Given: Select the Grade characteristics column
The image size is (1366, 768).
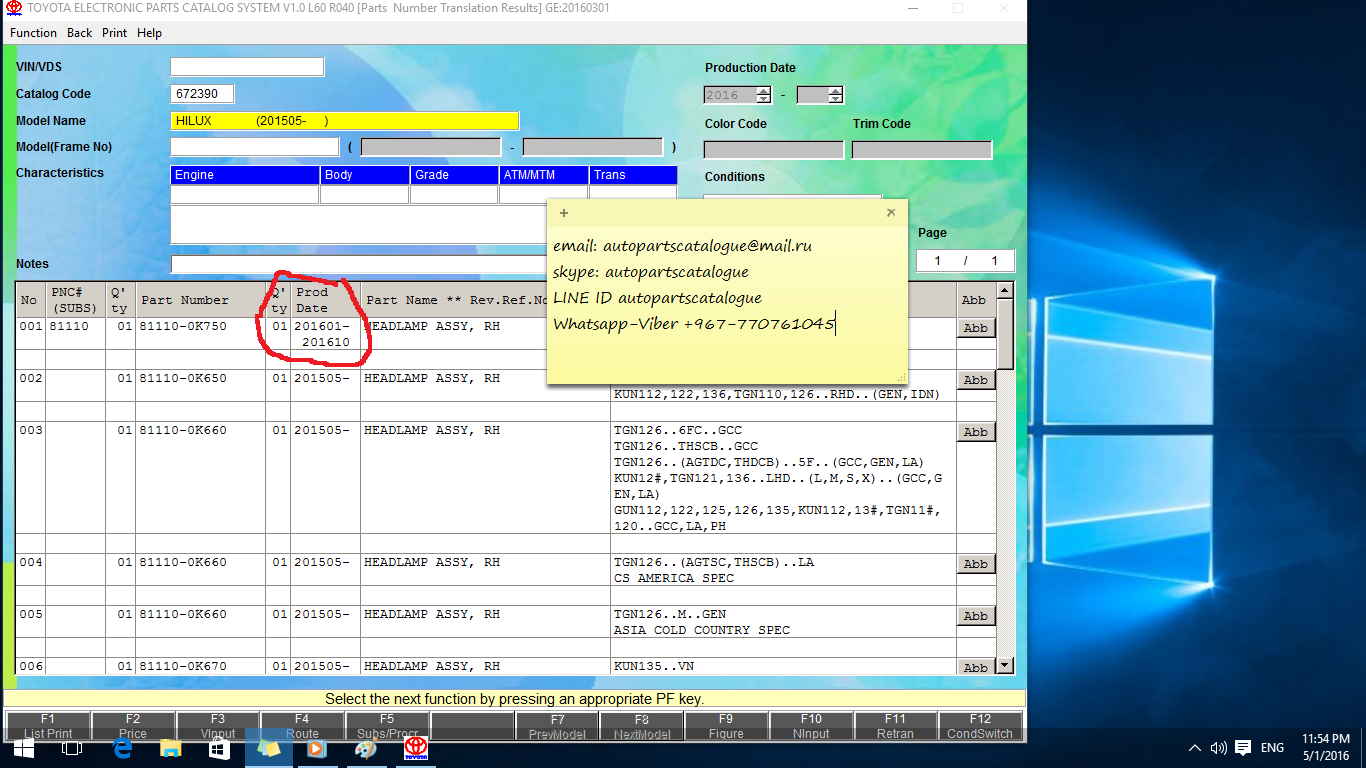Looking at the screenshot, I should (x=454, y=175).
